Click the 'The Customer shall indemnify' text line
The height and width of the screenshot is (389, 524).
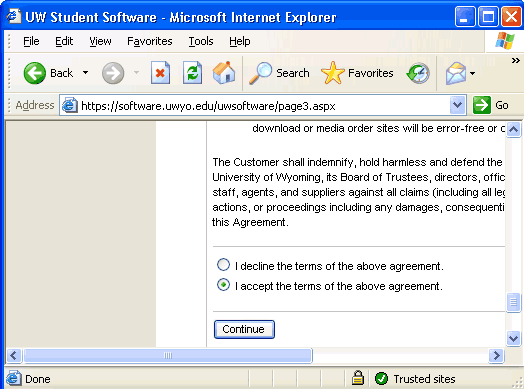click(x=357, y=162)
